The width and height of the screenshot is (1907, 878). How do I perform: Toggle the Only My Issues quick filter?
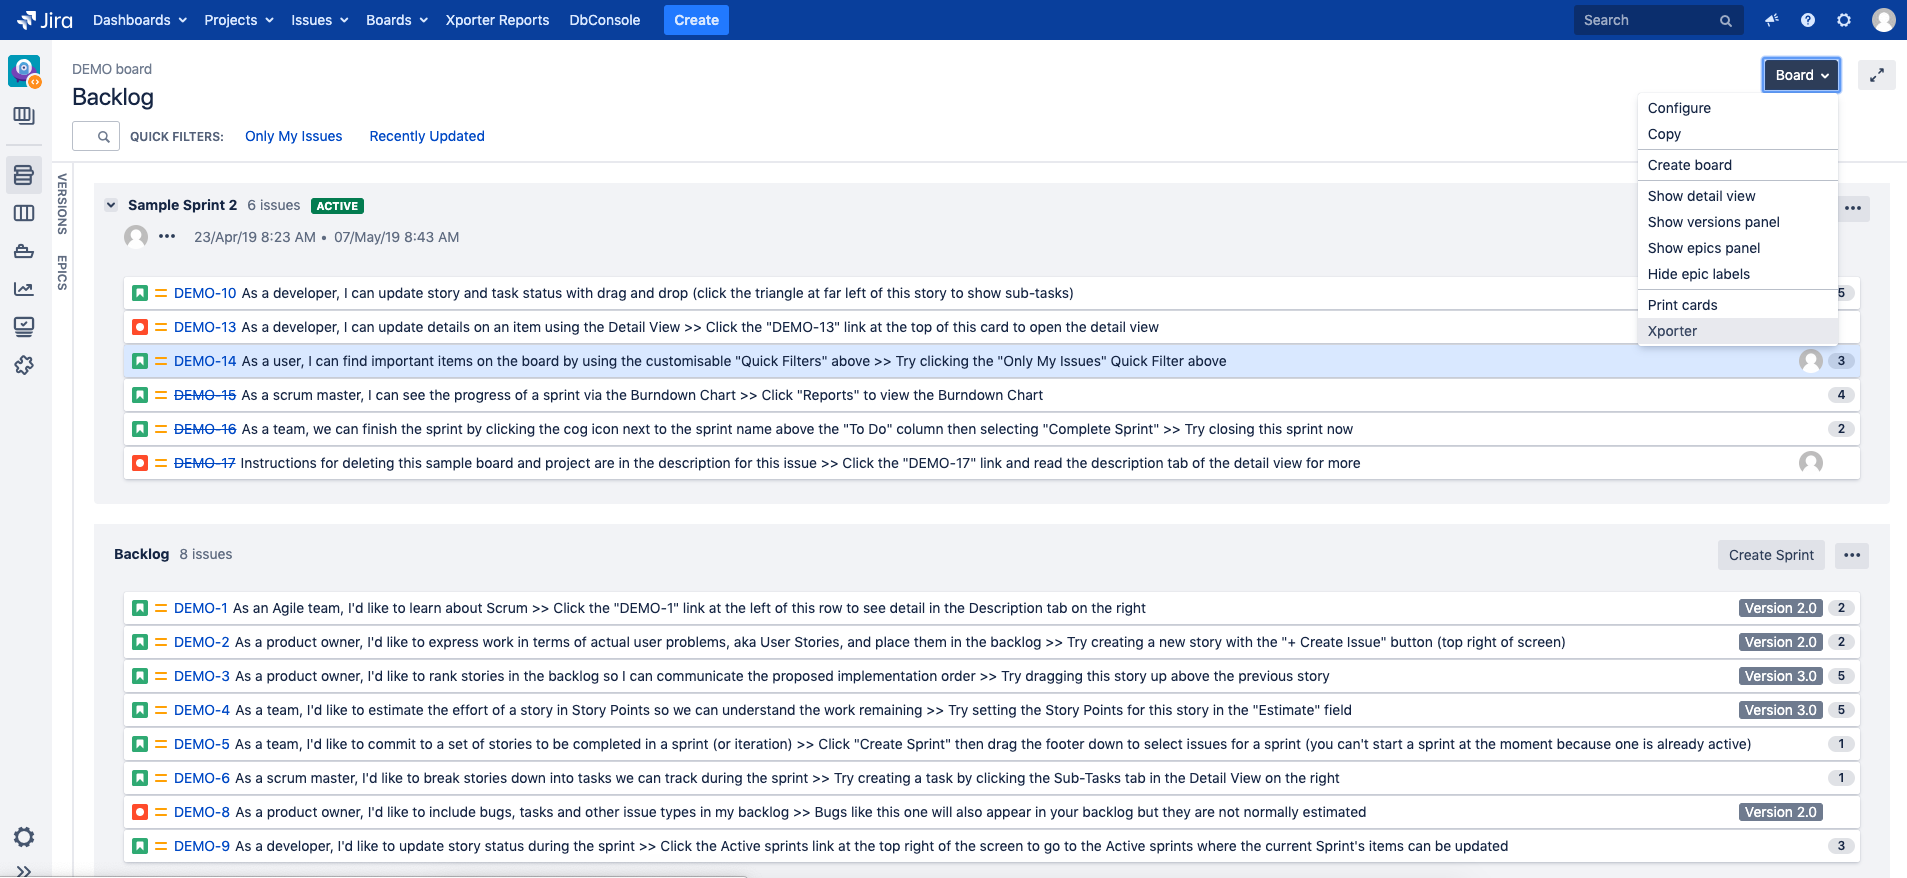(x=293, y=136)
